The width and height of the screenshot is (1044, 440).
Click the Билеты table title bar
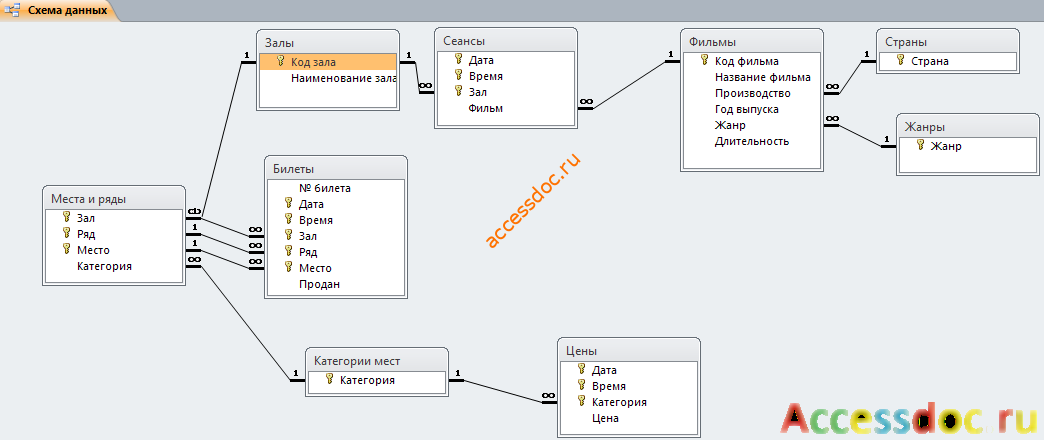pos(336,168)
